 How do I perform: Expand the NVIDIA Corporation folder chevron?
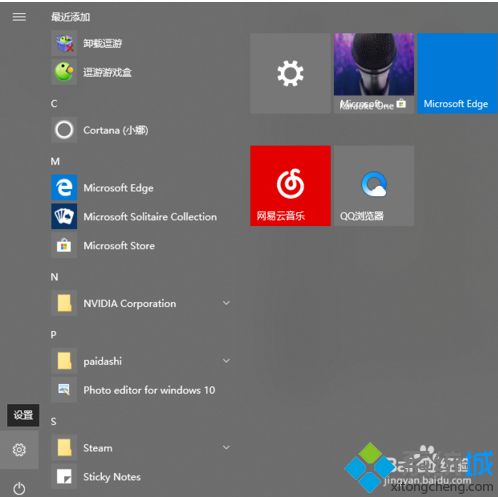(x=226, y=303)
